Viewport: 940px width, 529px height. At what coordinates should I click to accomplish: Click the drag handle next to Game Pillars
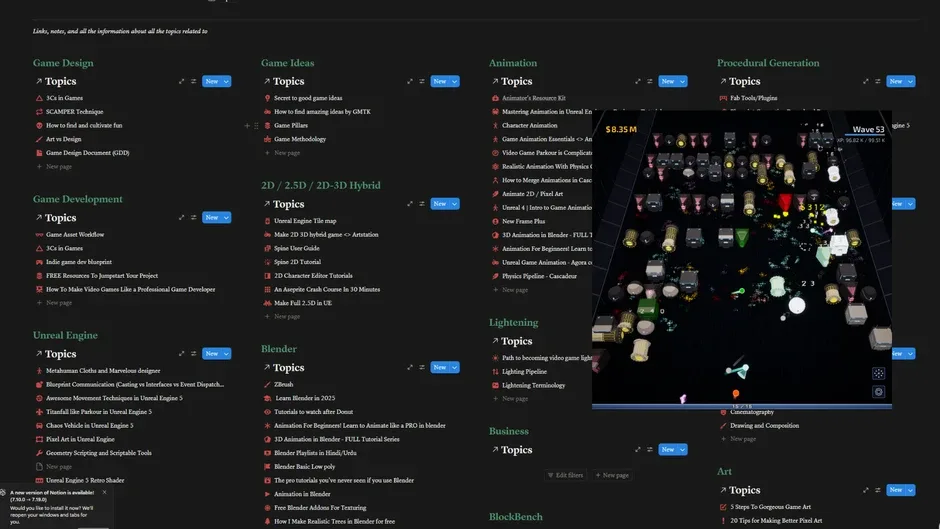click(257, 125)
